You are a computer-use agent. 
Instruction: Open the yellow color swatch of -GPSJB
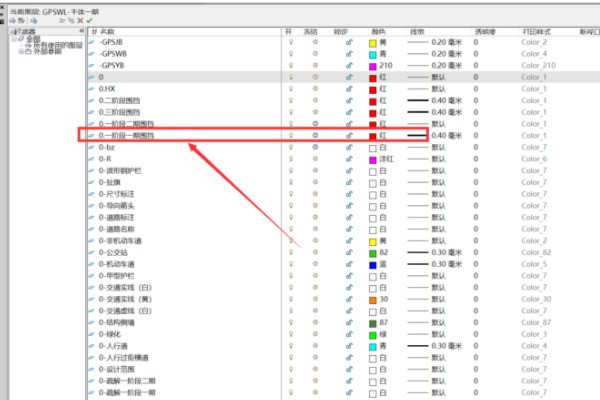pyautogui.click(x=373, y=43)
